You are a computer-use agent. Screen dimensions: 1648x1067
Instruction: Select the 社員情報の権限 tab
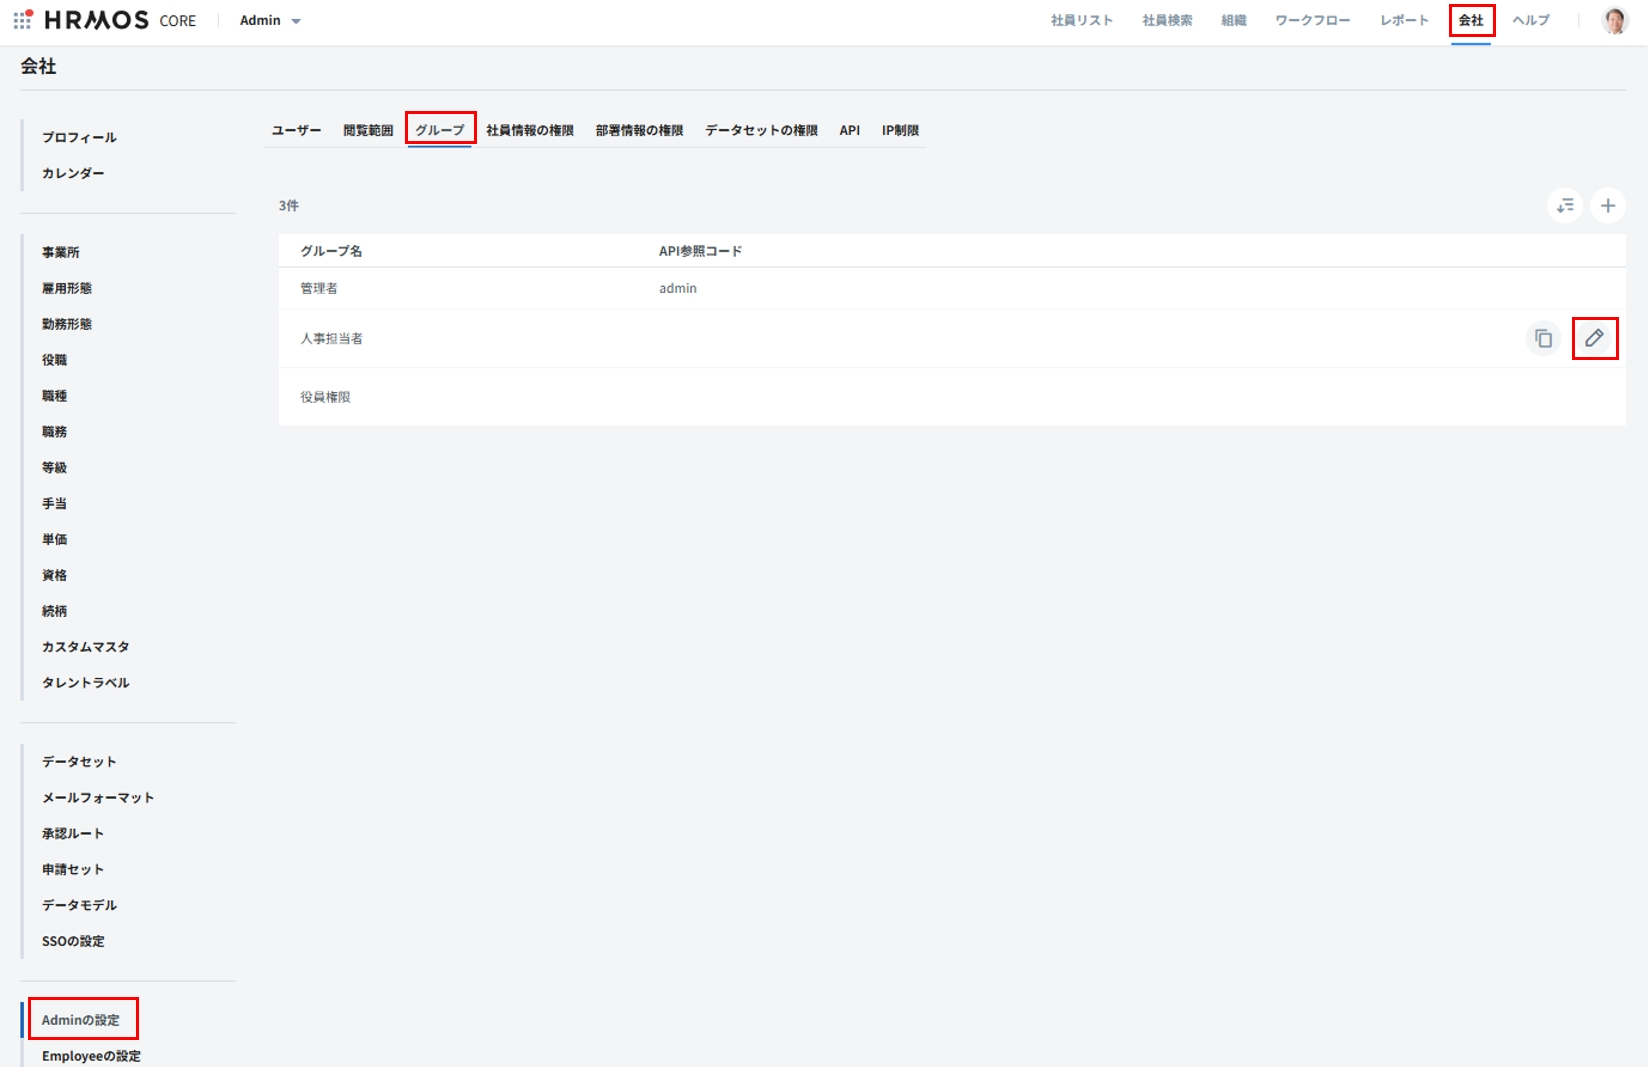(530, 130)
